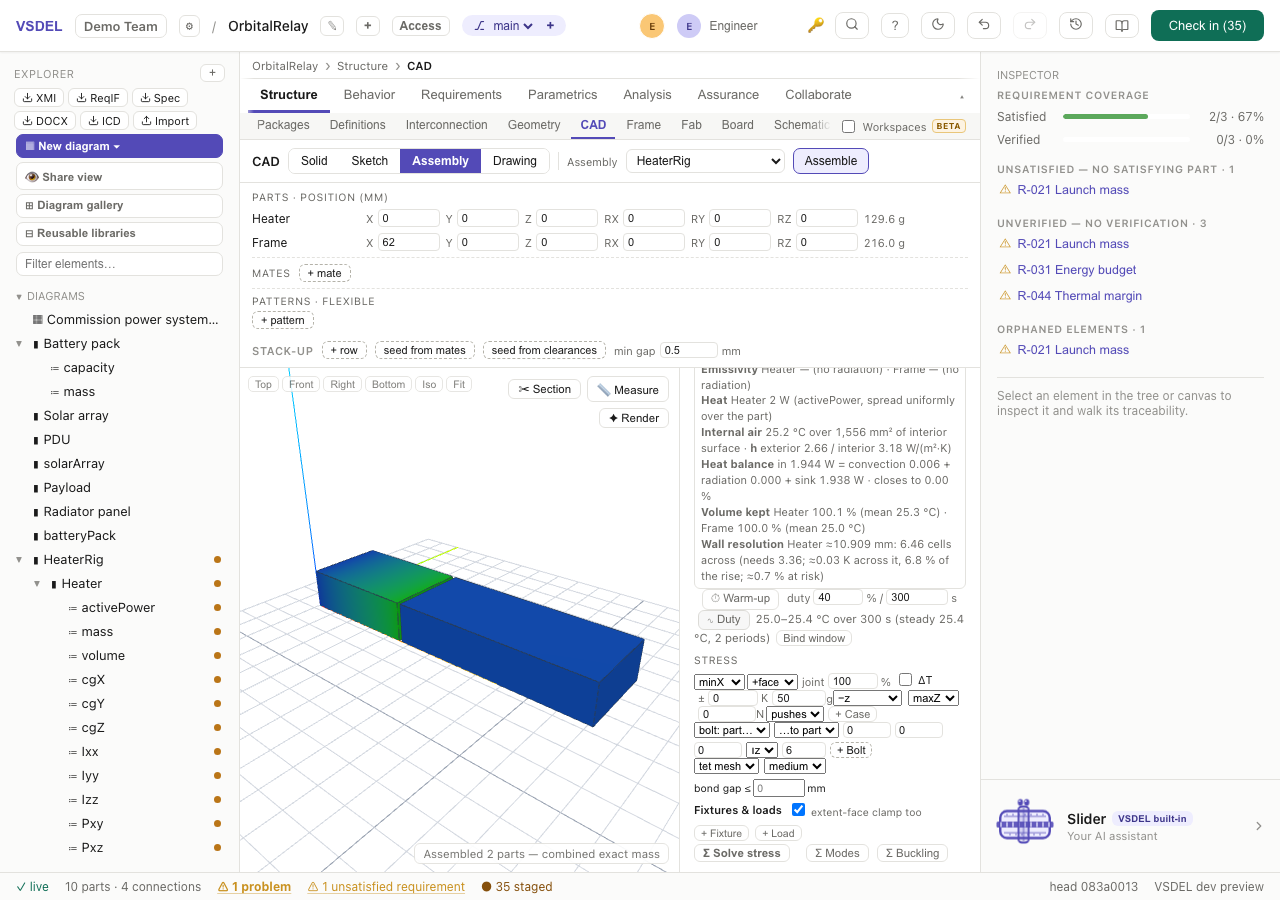Viewport: 1280px width, 900px height.
Task: Click the plus button next to OrbitalRelay
Action: 368,26
